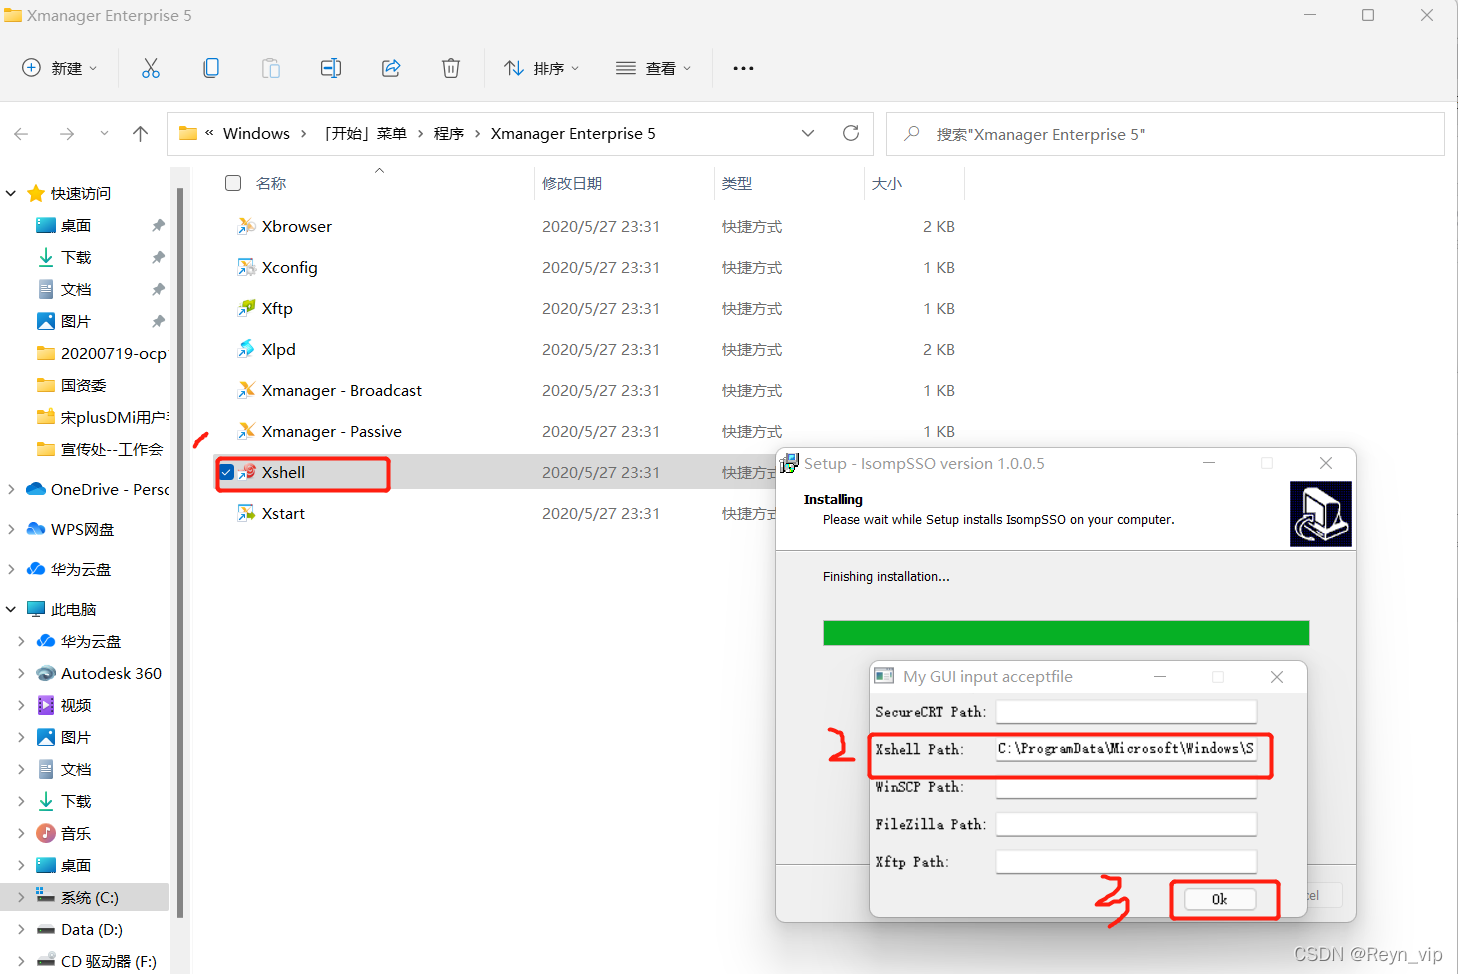Sort by the 修改日期 column header

(x=572, y=183)
